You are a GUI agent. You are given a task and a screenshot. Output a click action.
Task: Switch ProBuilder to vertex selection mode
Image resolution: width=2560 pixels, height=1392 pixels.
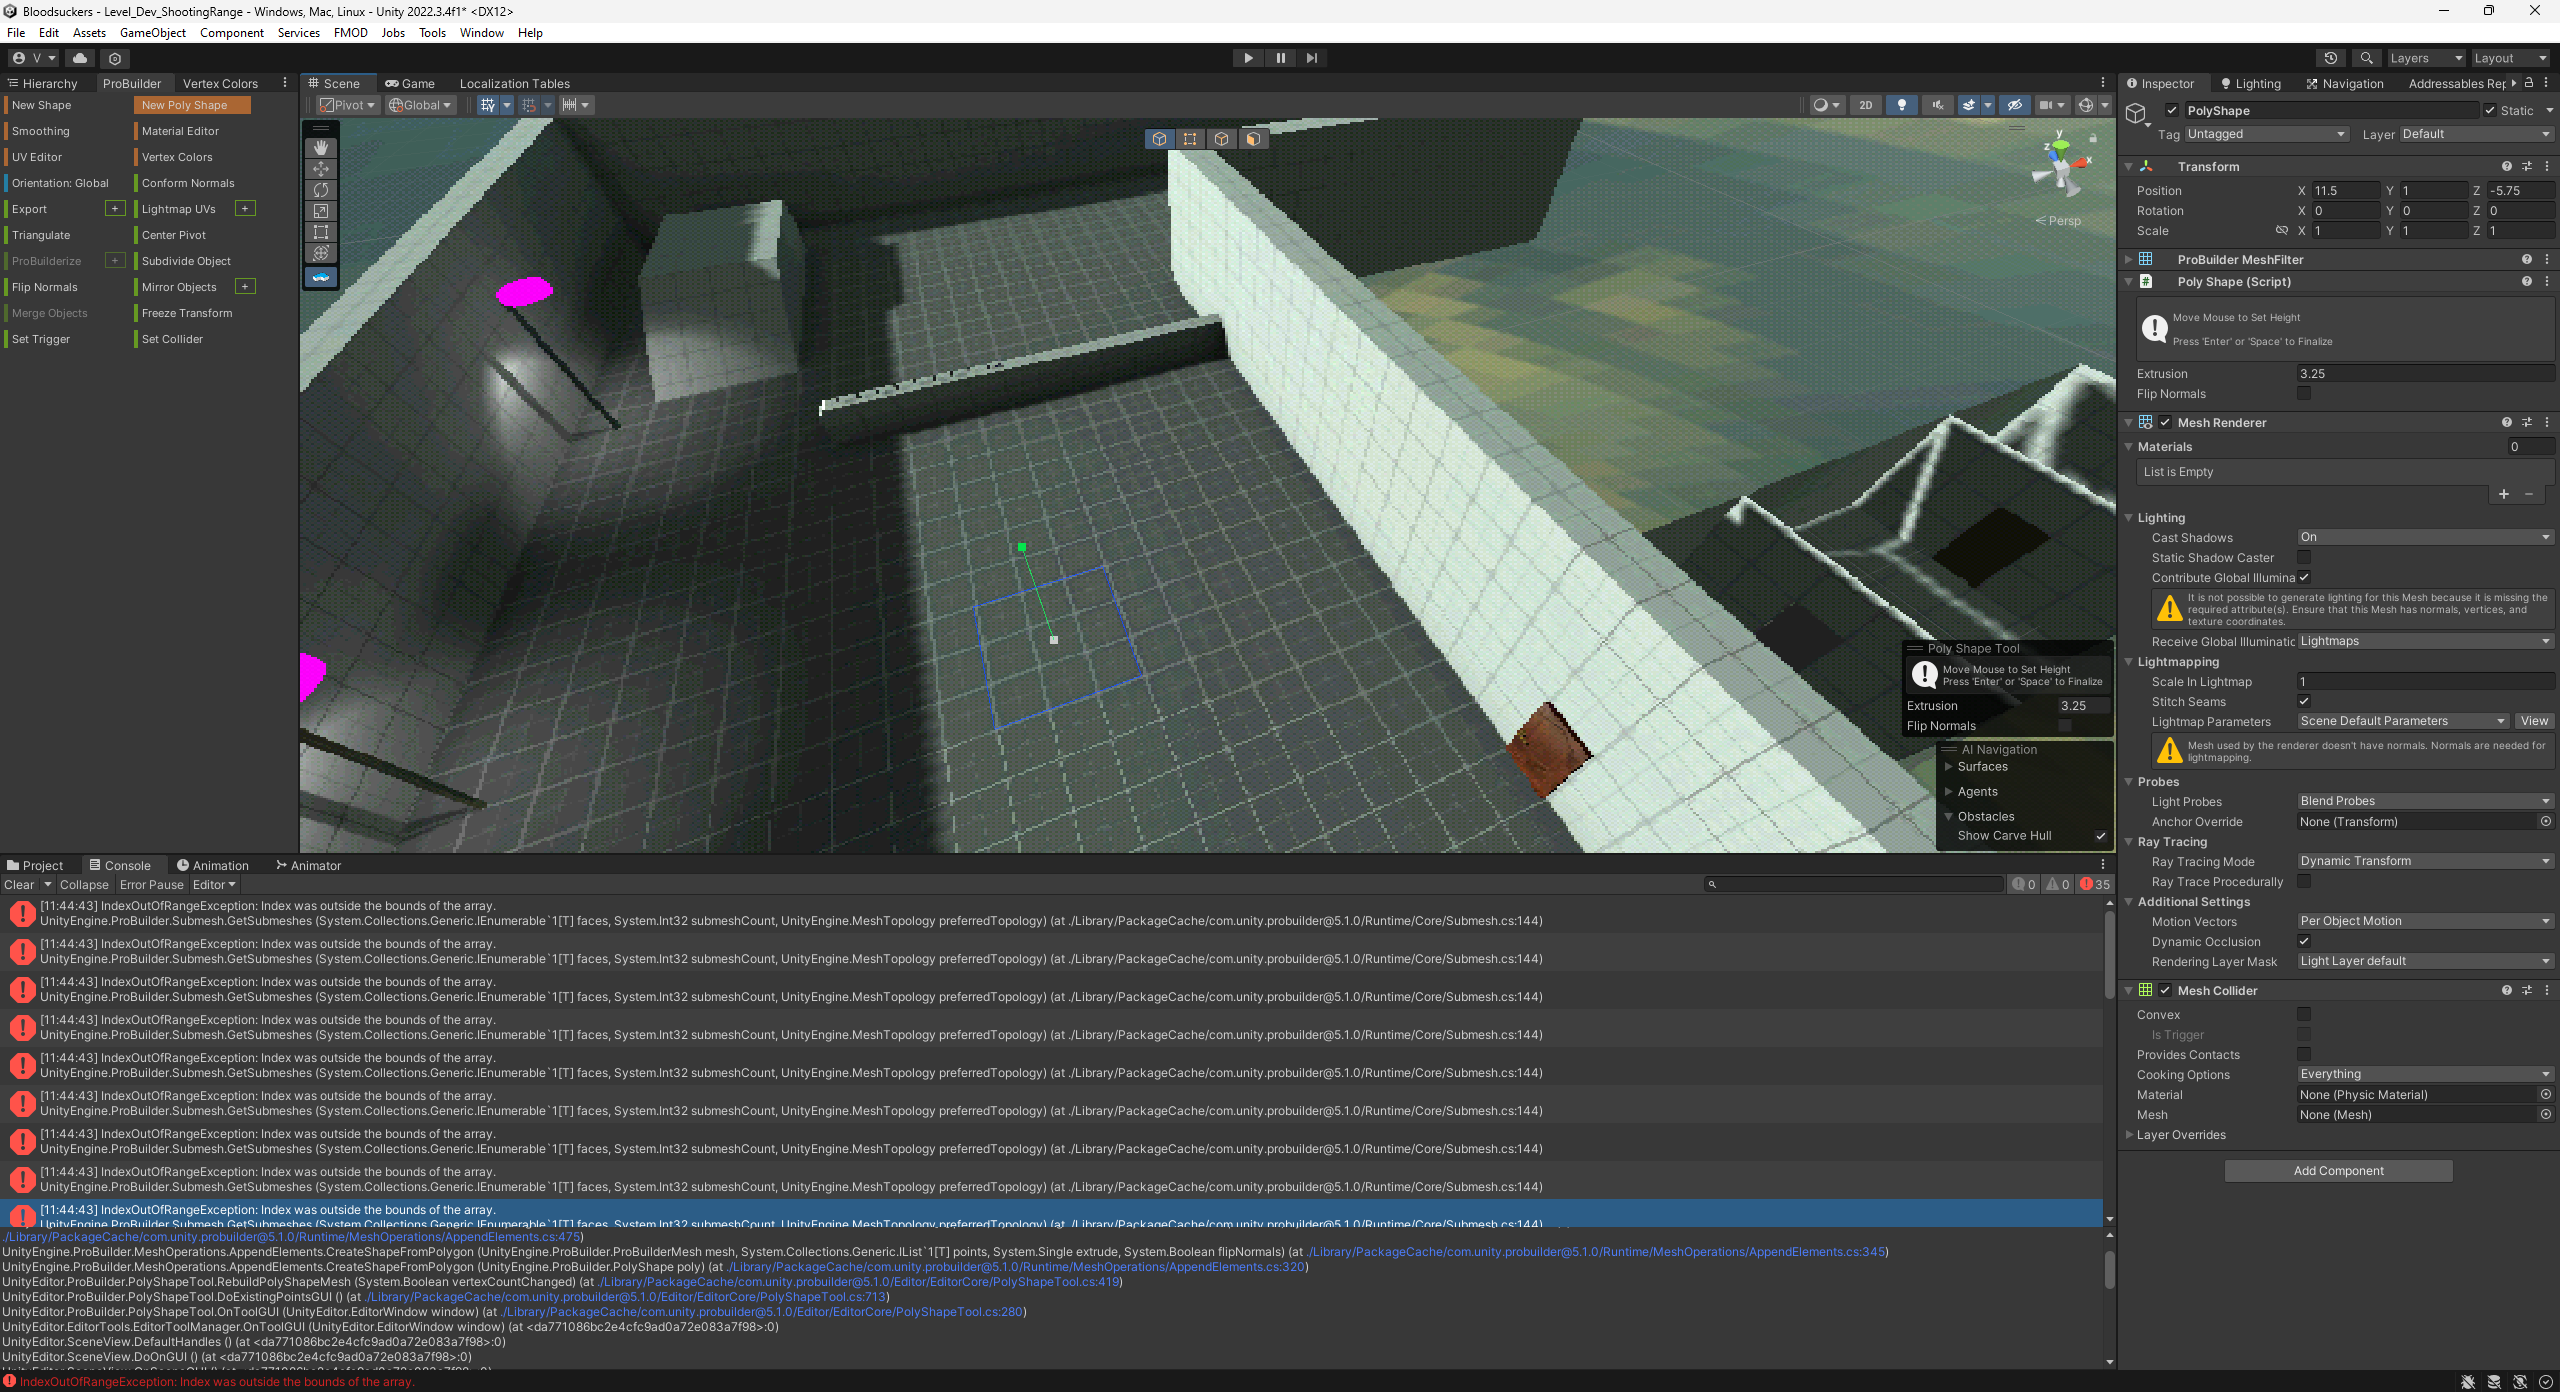pyautogui.click(x=1190, y=139)
